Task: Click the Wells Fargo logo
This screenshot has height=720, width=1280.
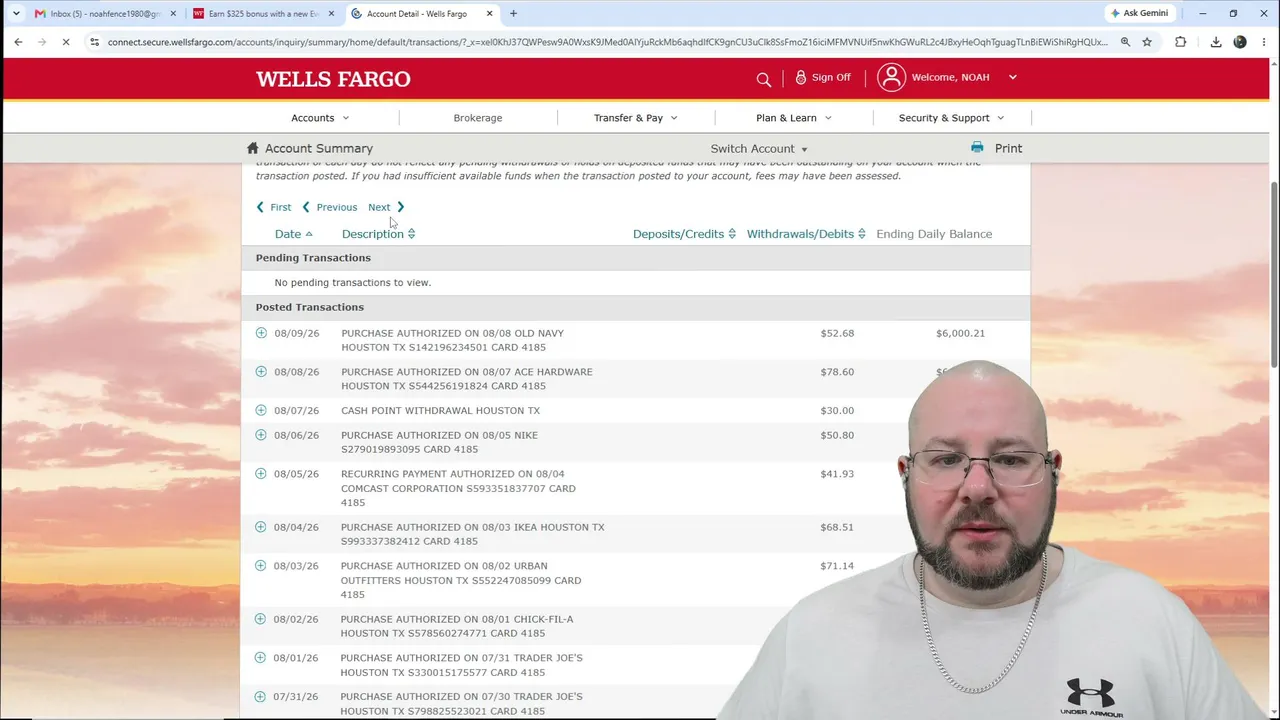Action: pyautogui.click(x=333, y=79)
